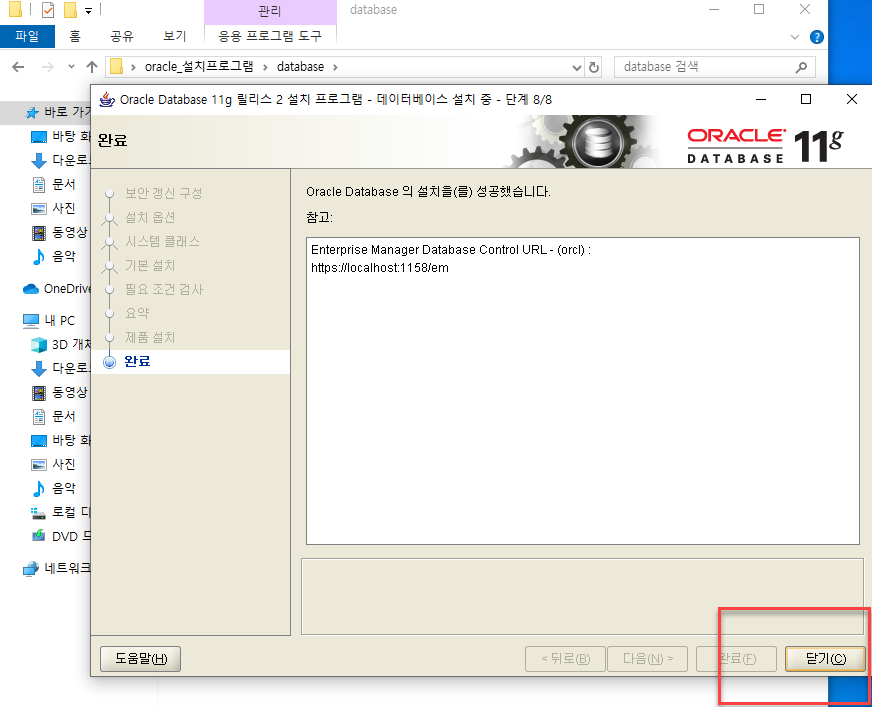Image resolution: width=872 pixels, height=707 pixels.
Task: Expand the chevron after oracle_설치프로그램 in the path
Action: (265, 67)
